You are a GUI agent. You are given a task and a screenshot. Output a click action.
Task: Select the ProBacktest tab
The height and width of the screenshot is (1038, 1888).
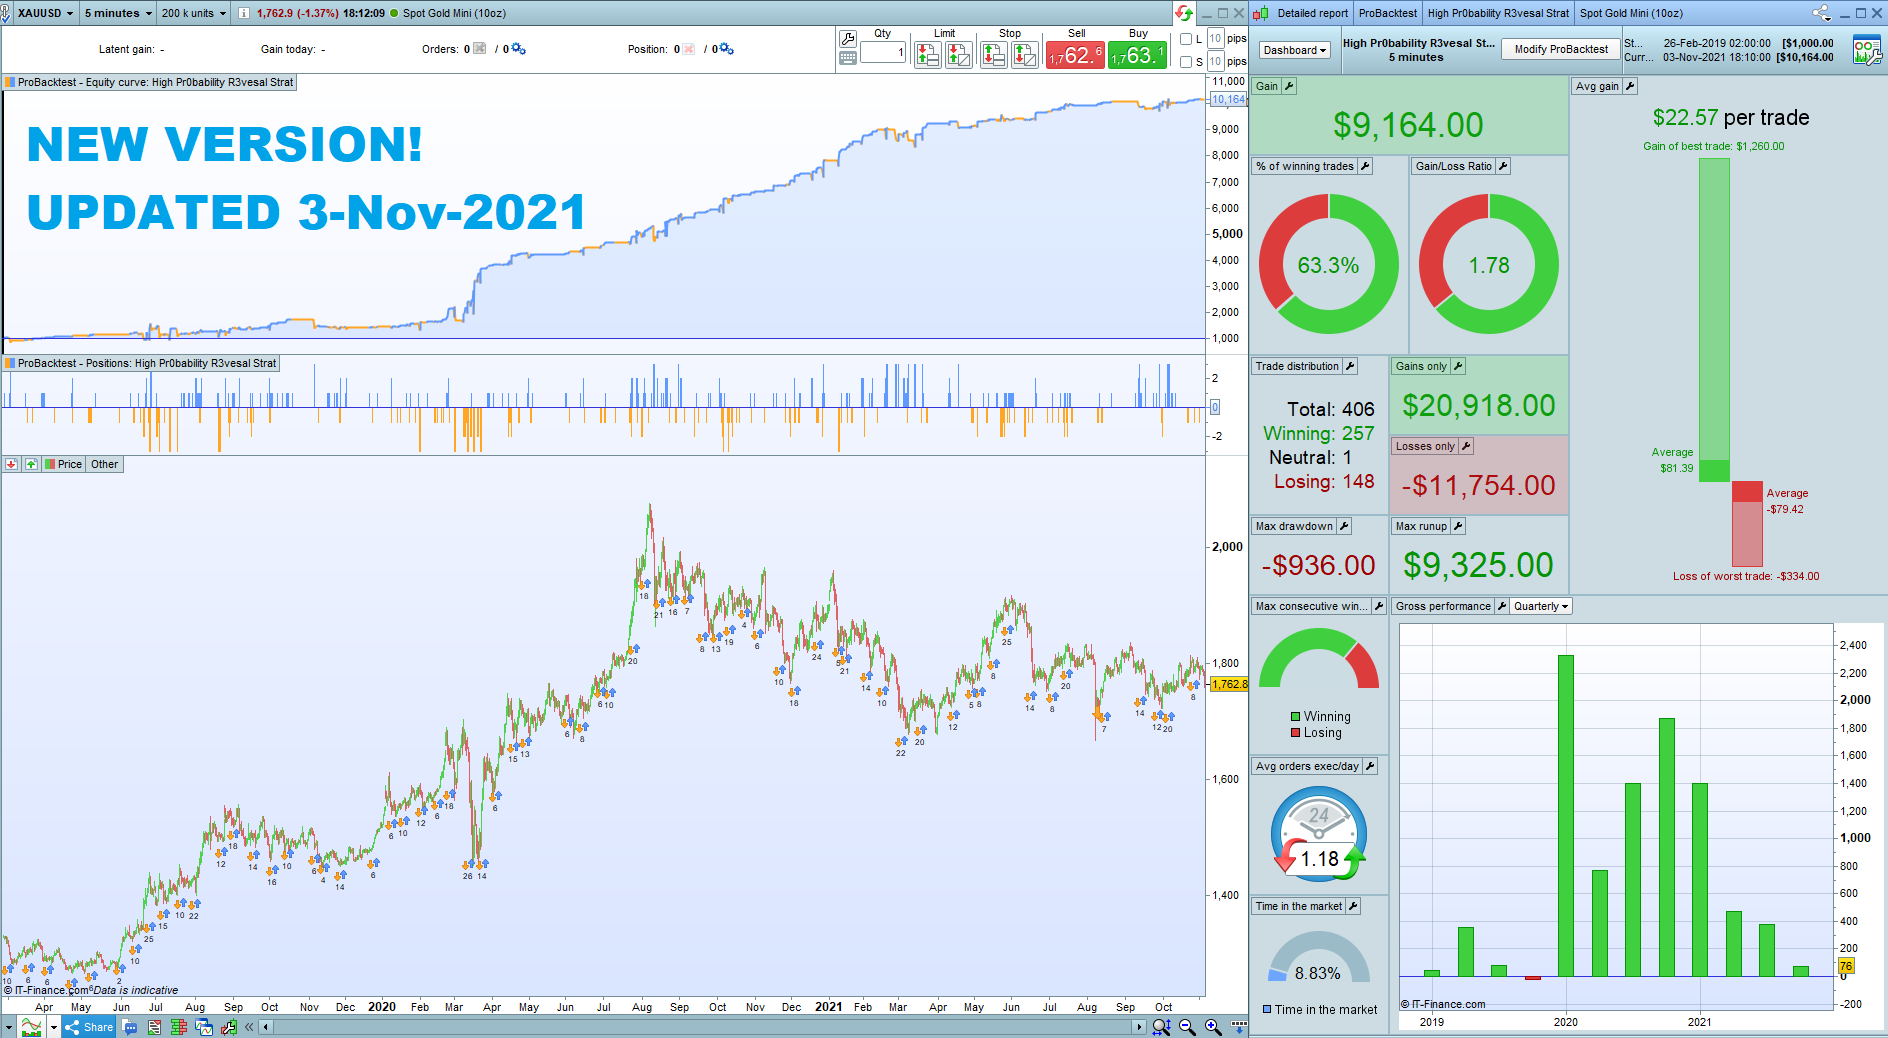click(1387, 13)
